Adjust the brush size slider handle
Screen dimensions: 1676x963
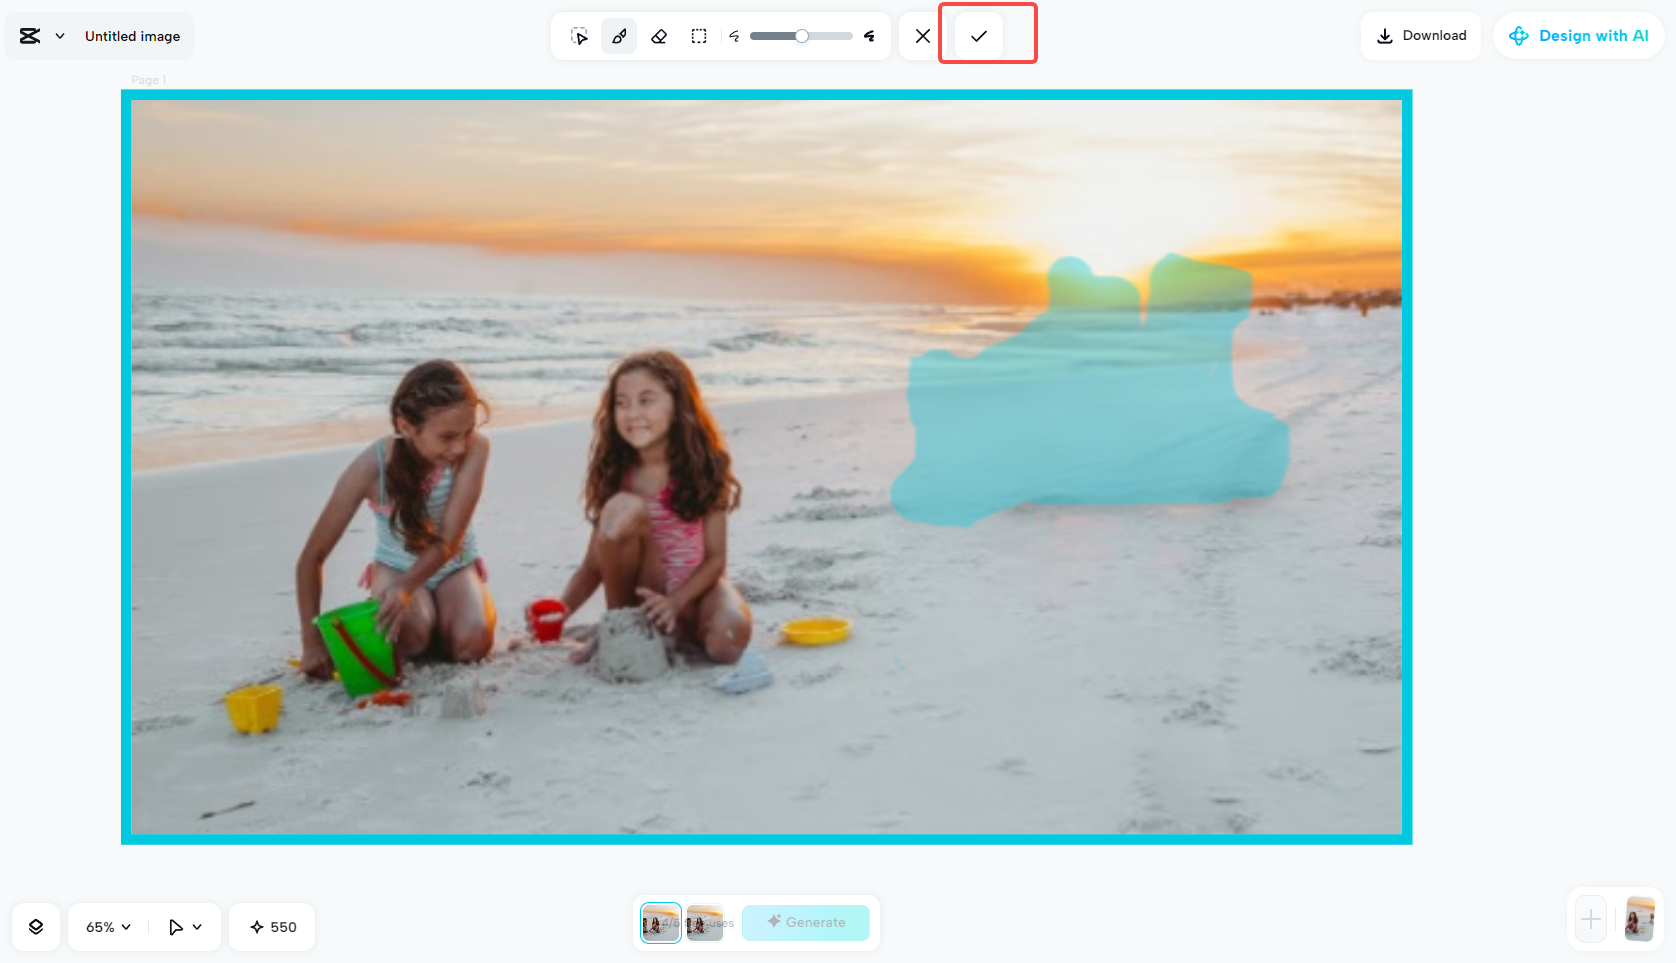[x=802, y=36]
